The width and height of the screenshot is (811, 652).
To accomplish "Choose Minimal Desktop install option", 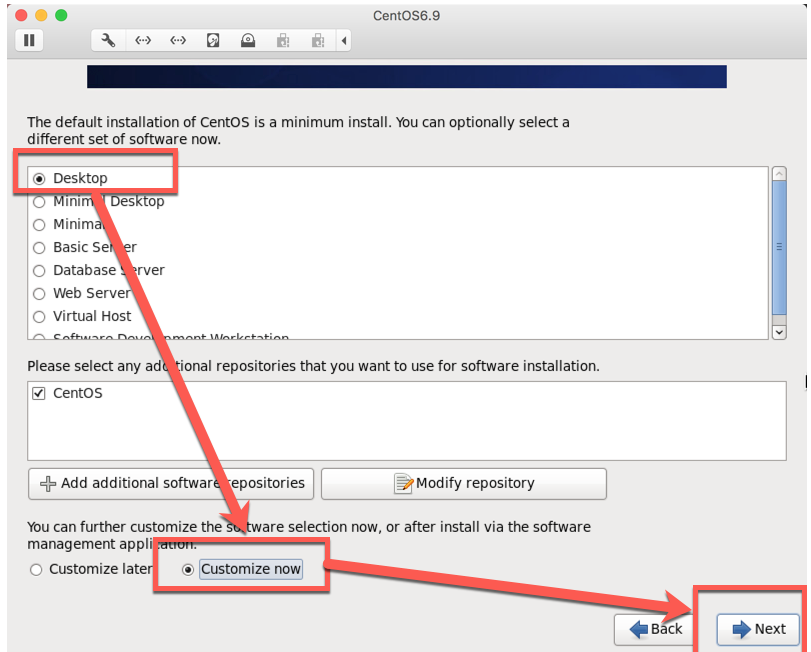I will [40, 201].
